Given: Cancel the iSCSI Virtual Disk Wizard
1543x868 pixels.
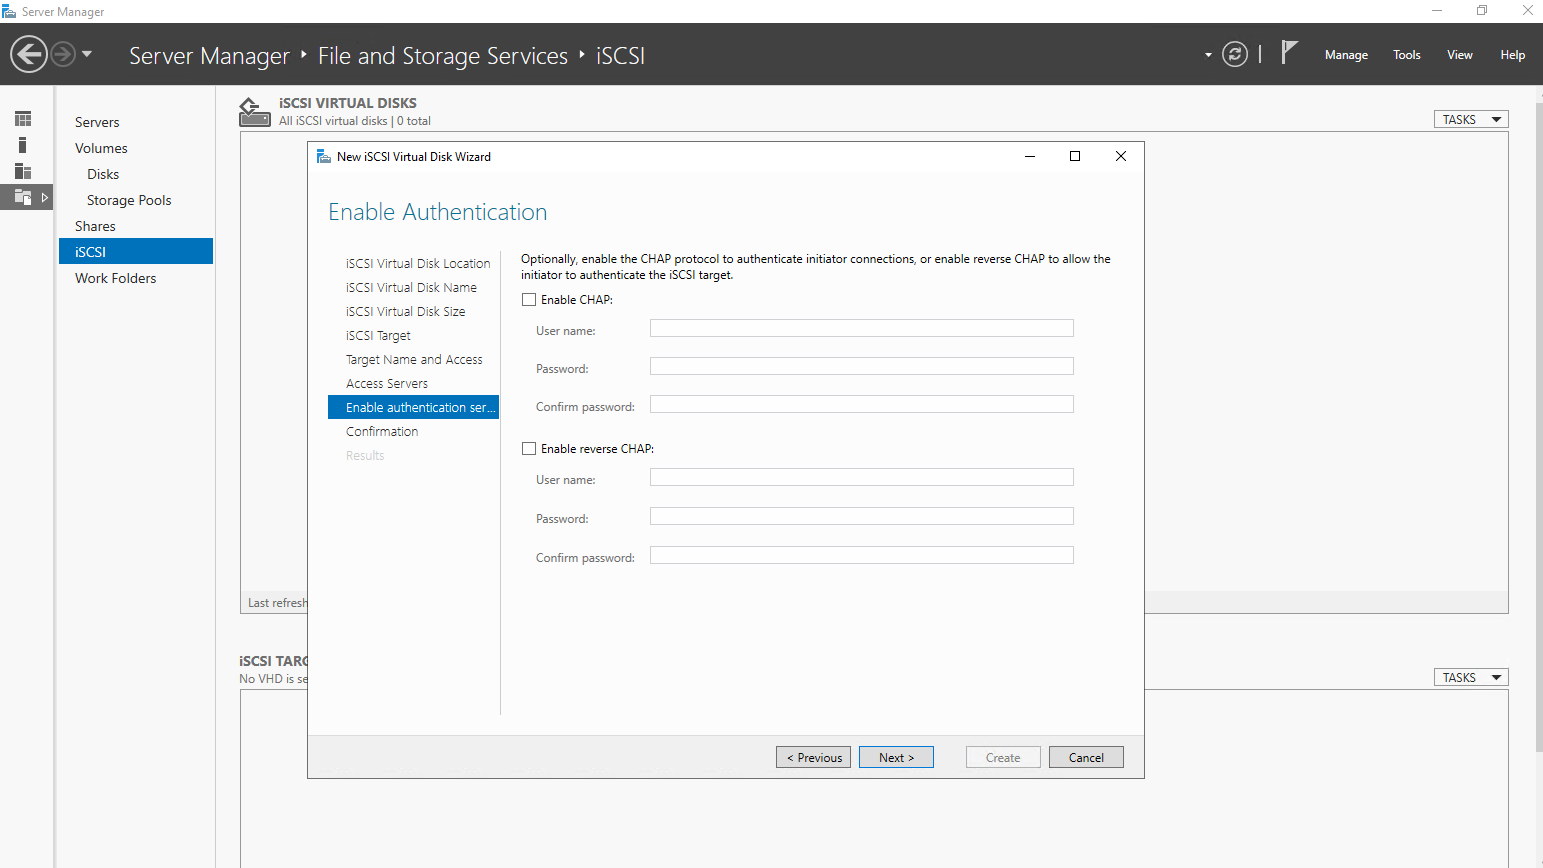Looking at the screenshot, I should [x=1086, y=758].
